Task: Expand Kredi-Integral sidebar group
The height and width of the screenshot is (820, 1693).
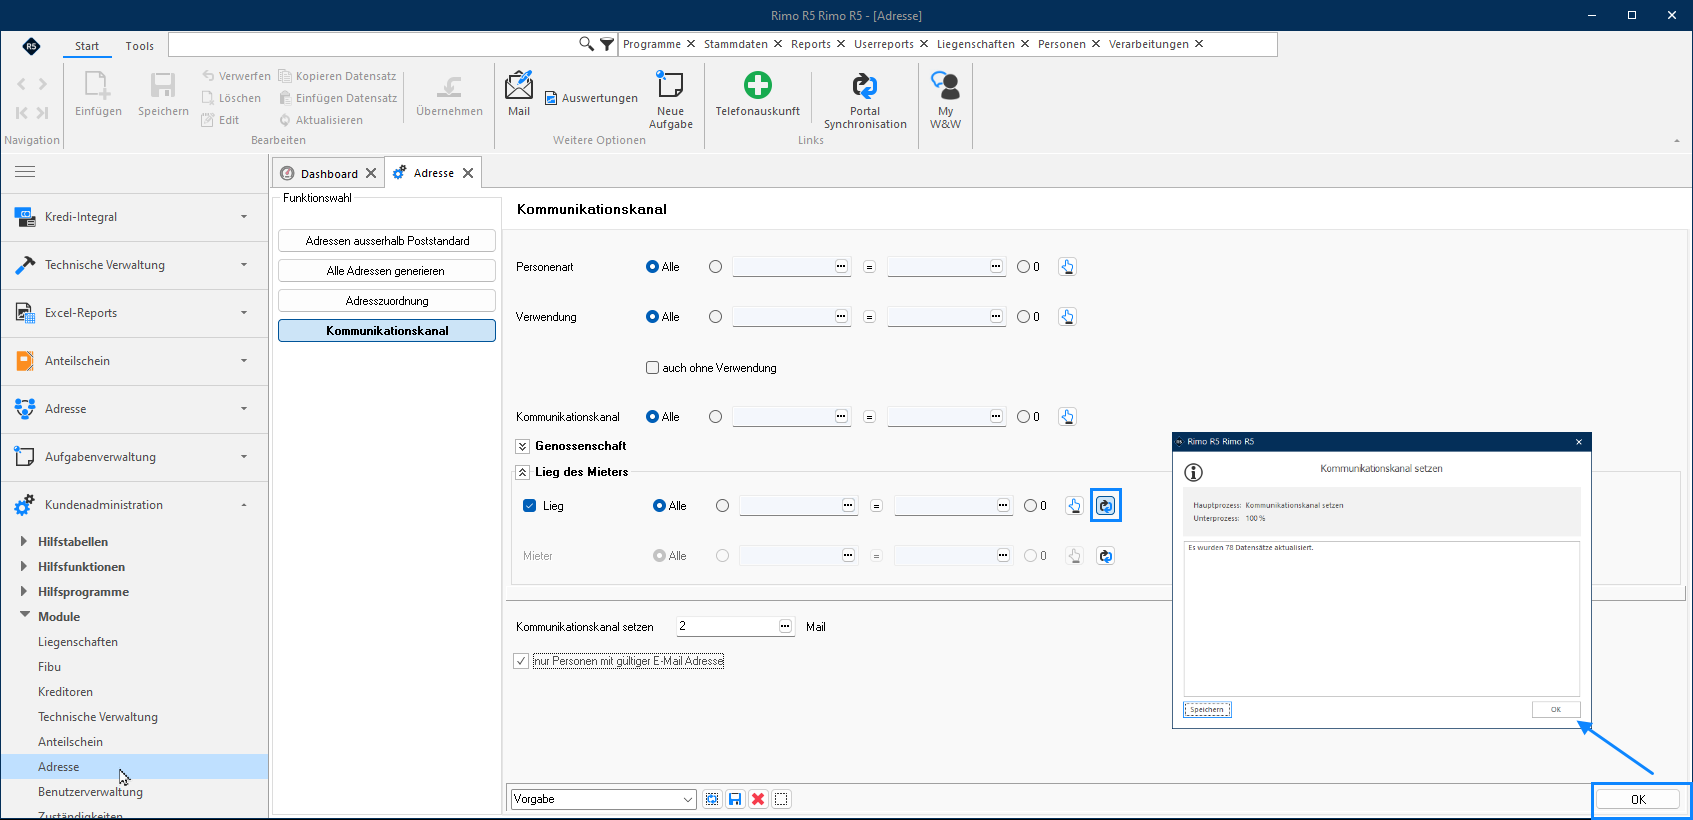Action: (x=135, y=217)
